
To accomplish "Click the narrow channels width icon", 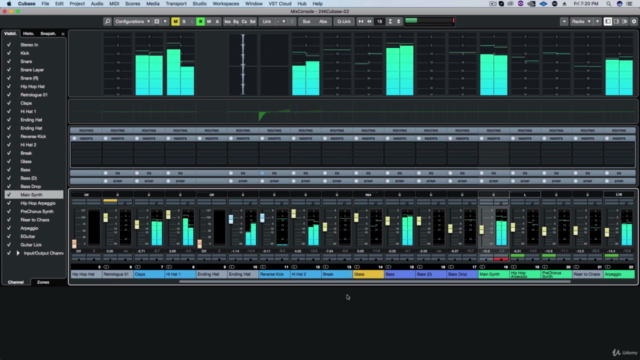I will (361, 22).
